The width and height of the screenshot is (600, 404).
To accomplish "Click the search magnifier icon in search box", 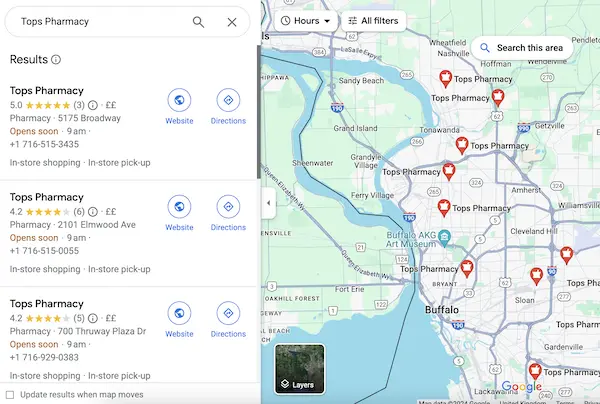I will 198,22.
